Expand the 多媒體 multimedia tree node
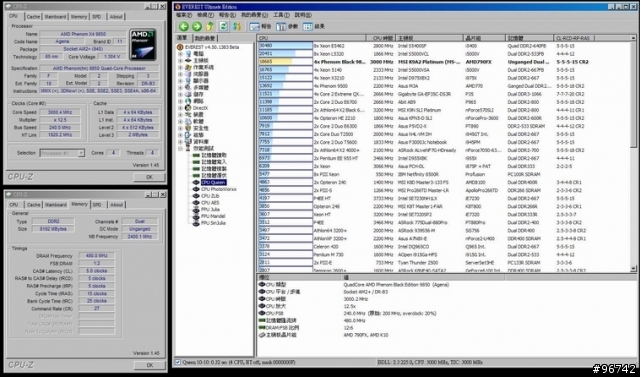Image resolution: width=640 pixels, height=377 pixels. pos(180,88)
